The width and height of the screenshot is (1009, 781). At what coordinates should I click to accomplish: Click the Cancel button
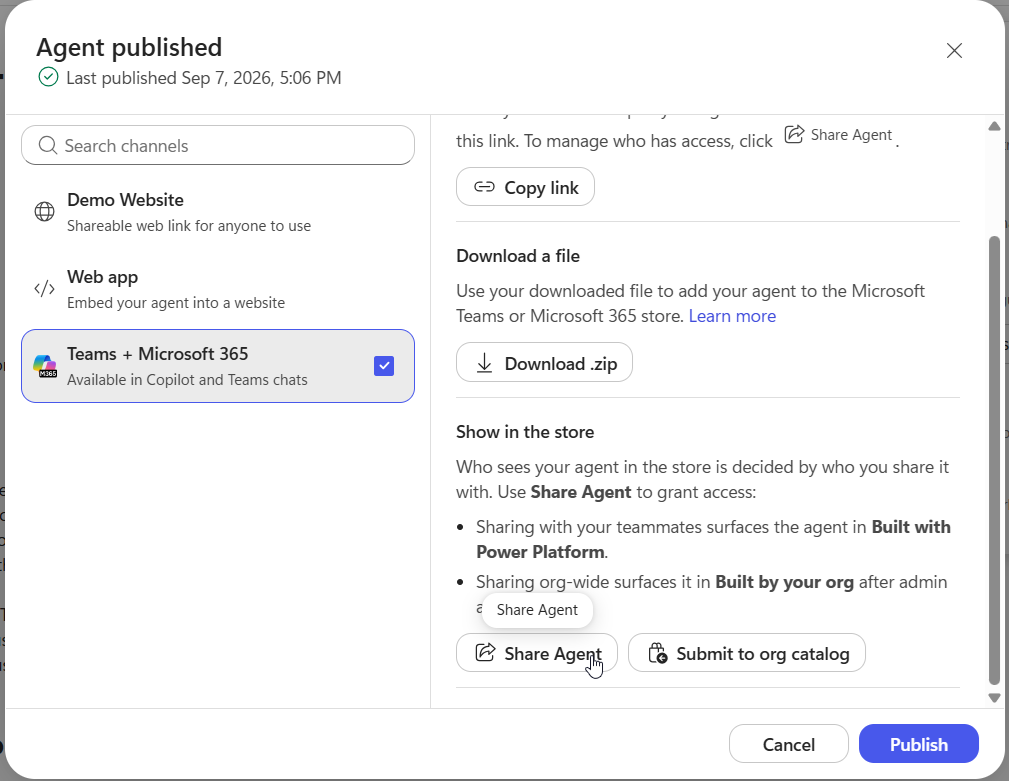[x=788, y=744]
